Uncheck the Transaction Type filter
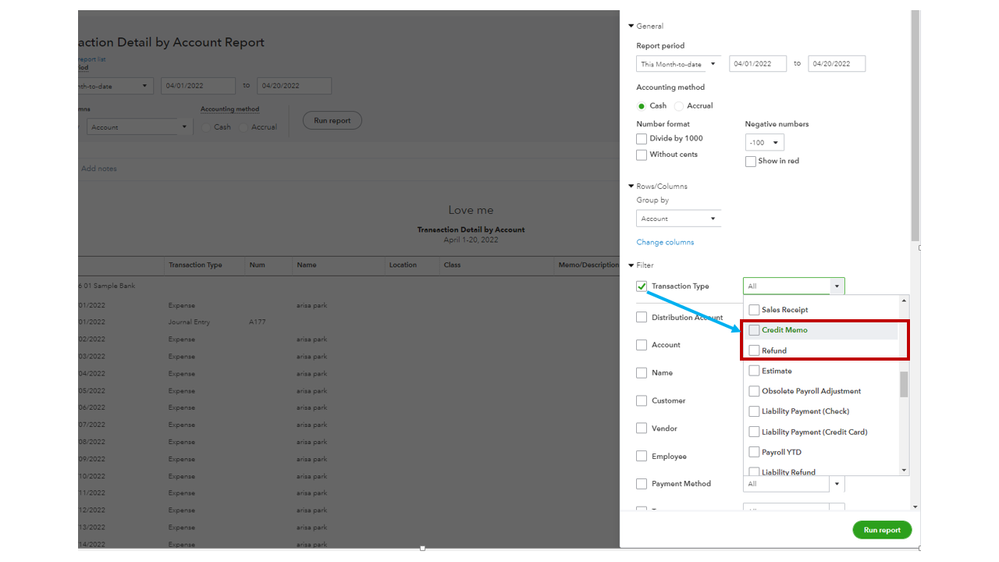 (642, 287)
